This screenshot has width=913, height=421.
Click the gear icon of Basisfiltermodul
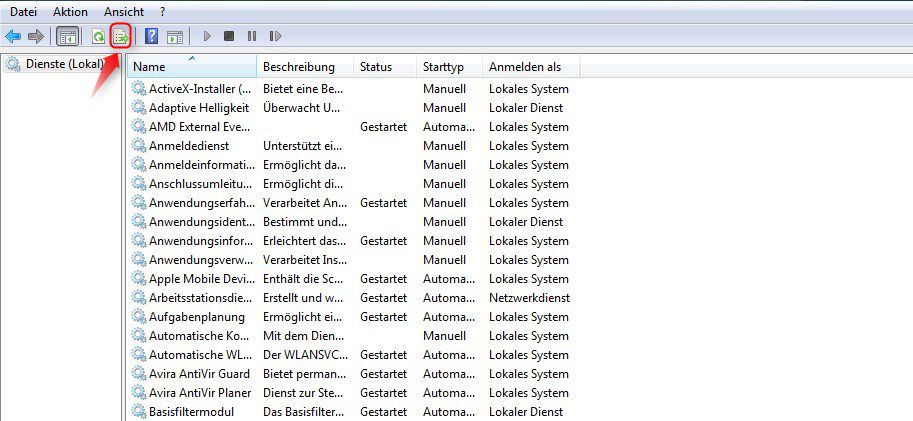pyautogui.click(x=139, y=412)
